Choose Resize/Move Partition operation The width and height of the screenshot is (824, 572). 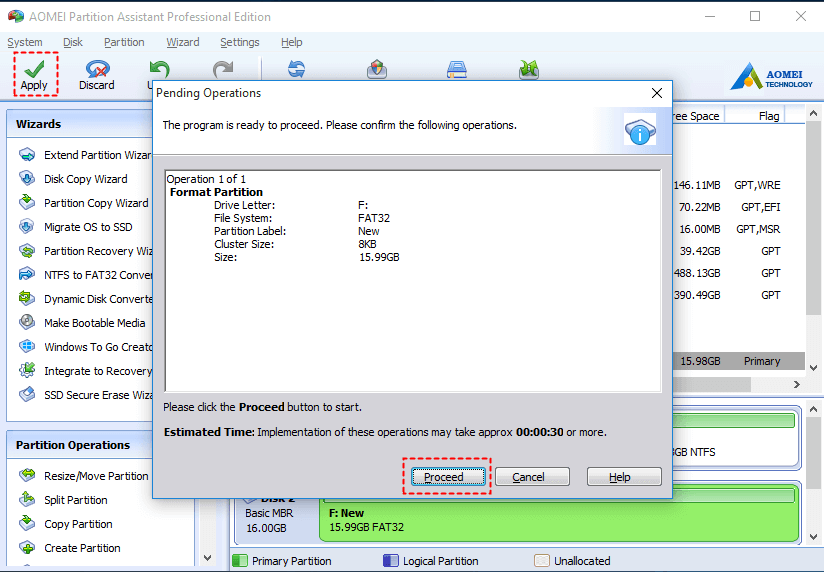click(x=84, y=476)
